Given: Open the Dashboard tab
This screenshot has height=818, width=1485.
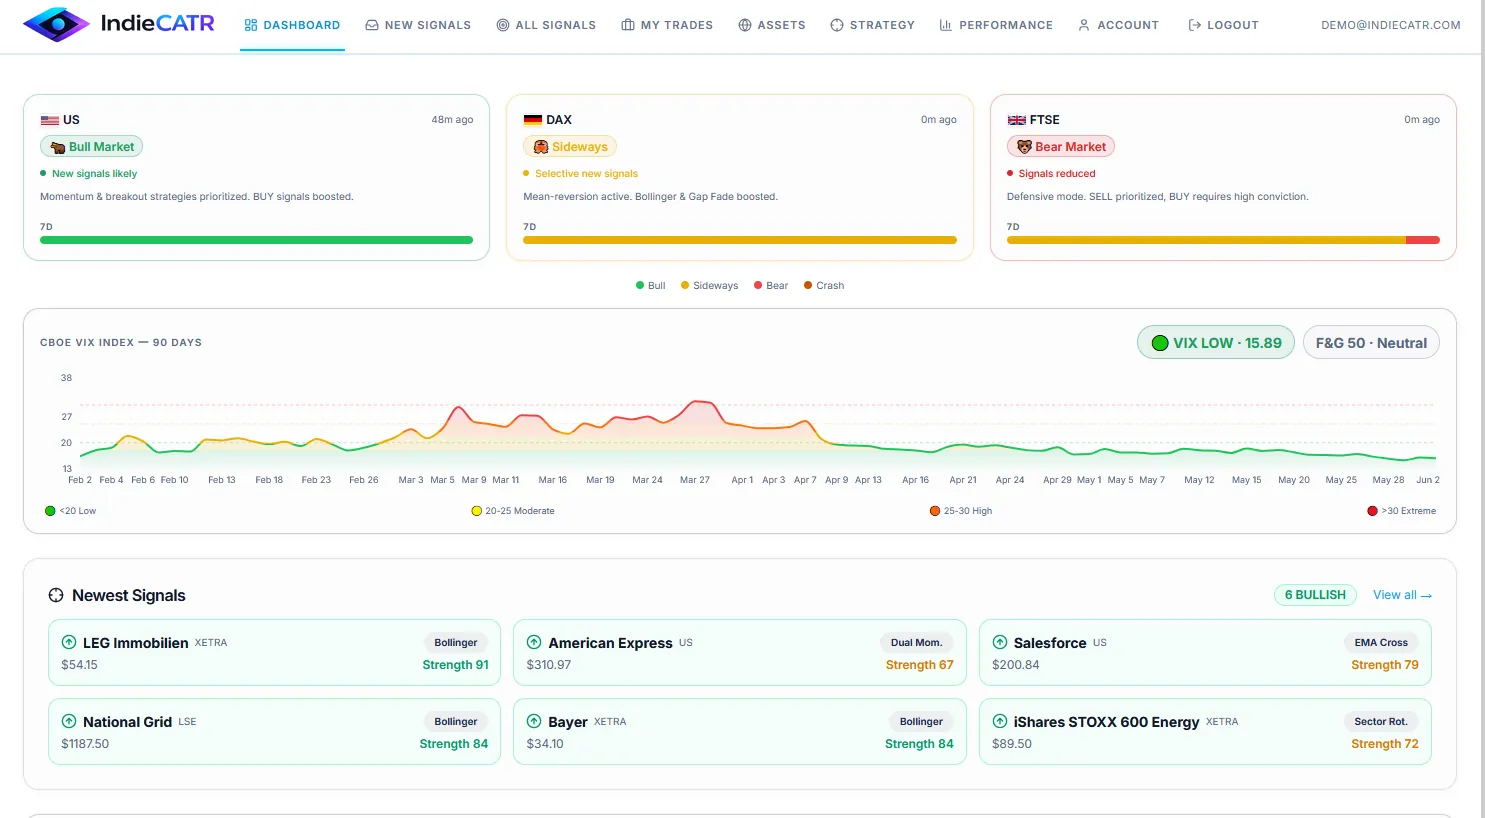Looking at the screenshot, I should (292, 25).
